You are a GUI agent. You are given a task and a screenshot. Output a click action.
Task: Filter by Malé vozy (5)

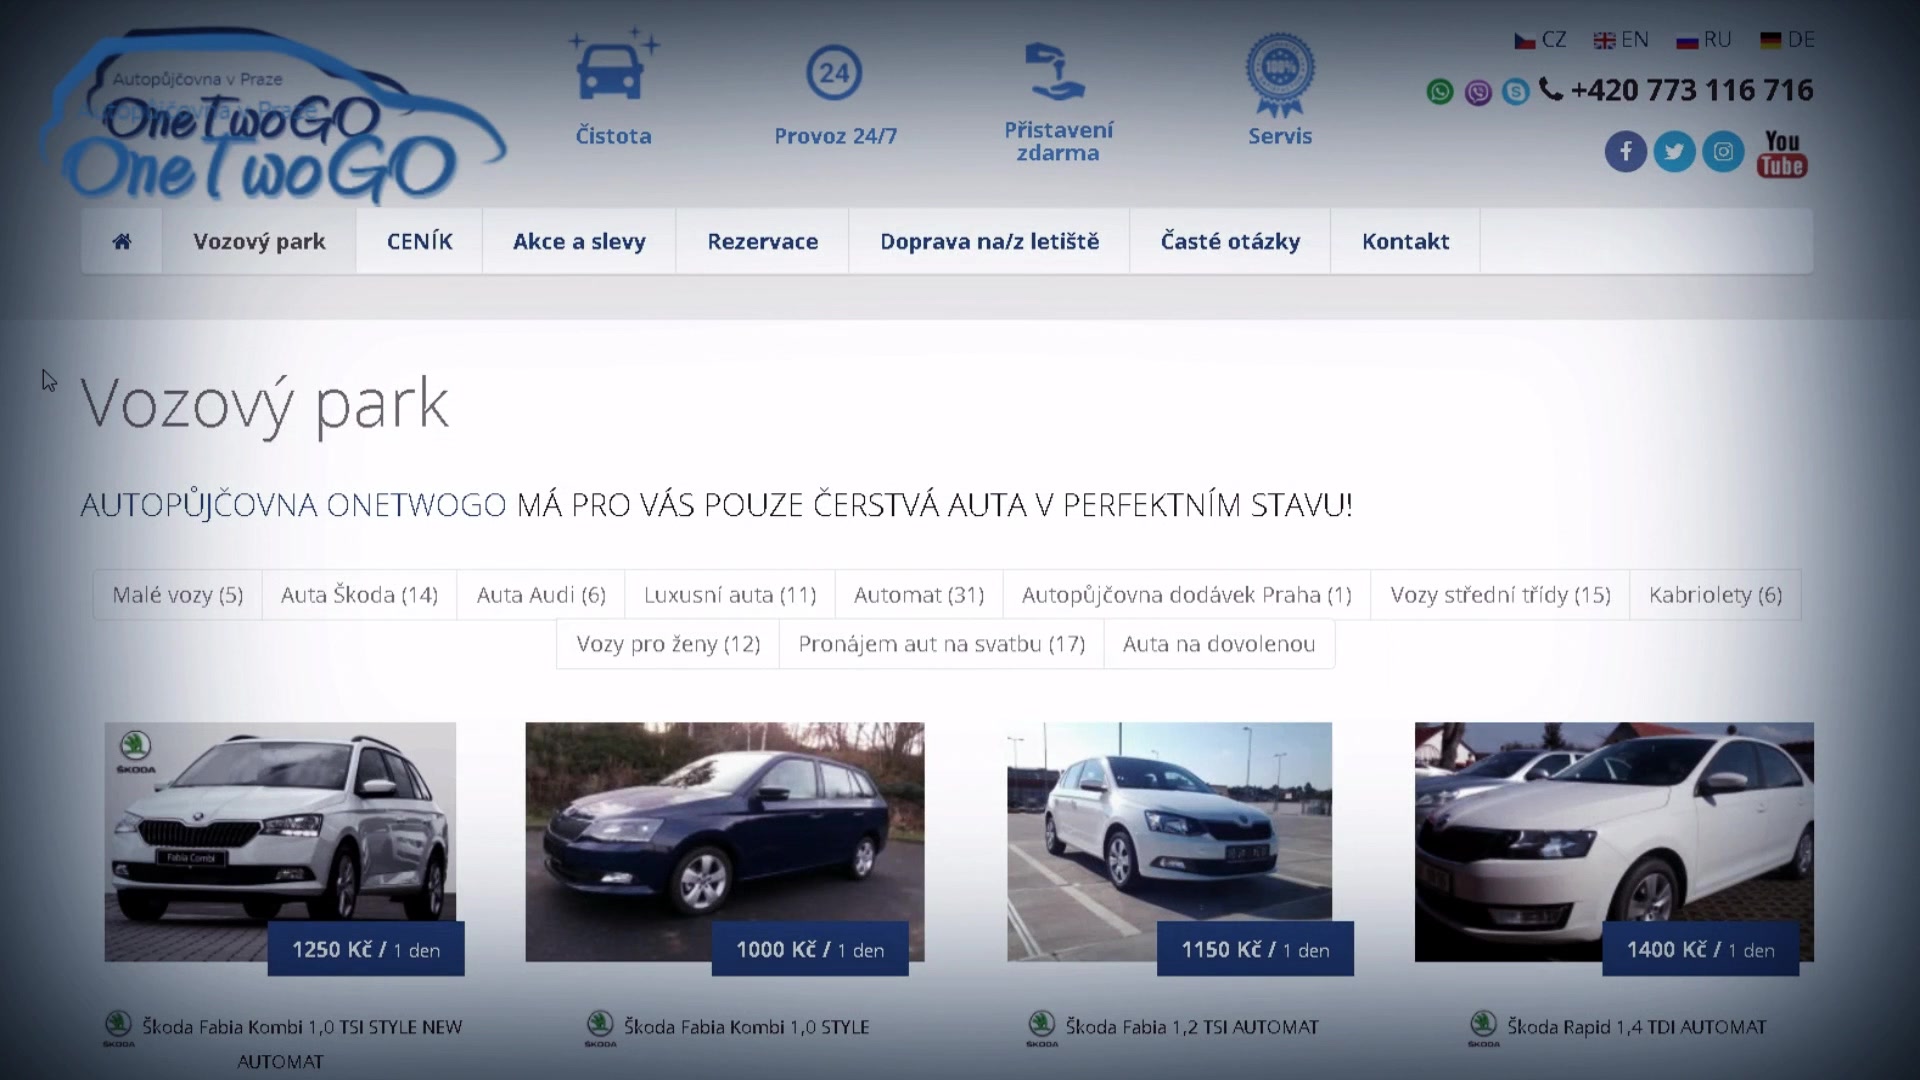(178, 595)
